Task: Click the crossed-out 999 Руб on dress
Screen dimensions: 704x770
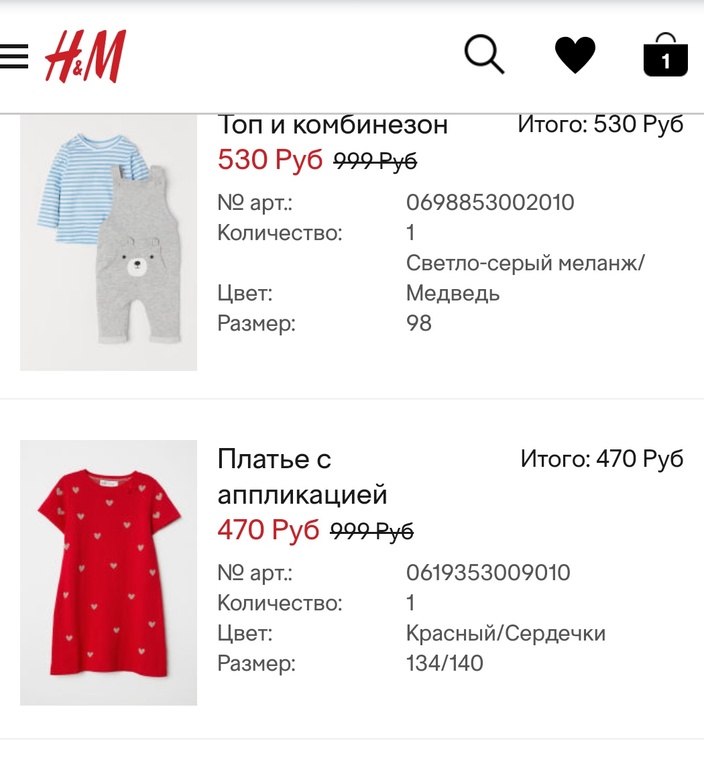Action: tap(372, 531)
